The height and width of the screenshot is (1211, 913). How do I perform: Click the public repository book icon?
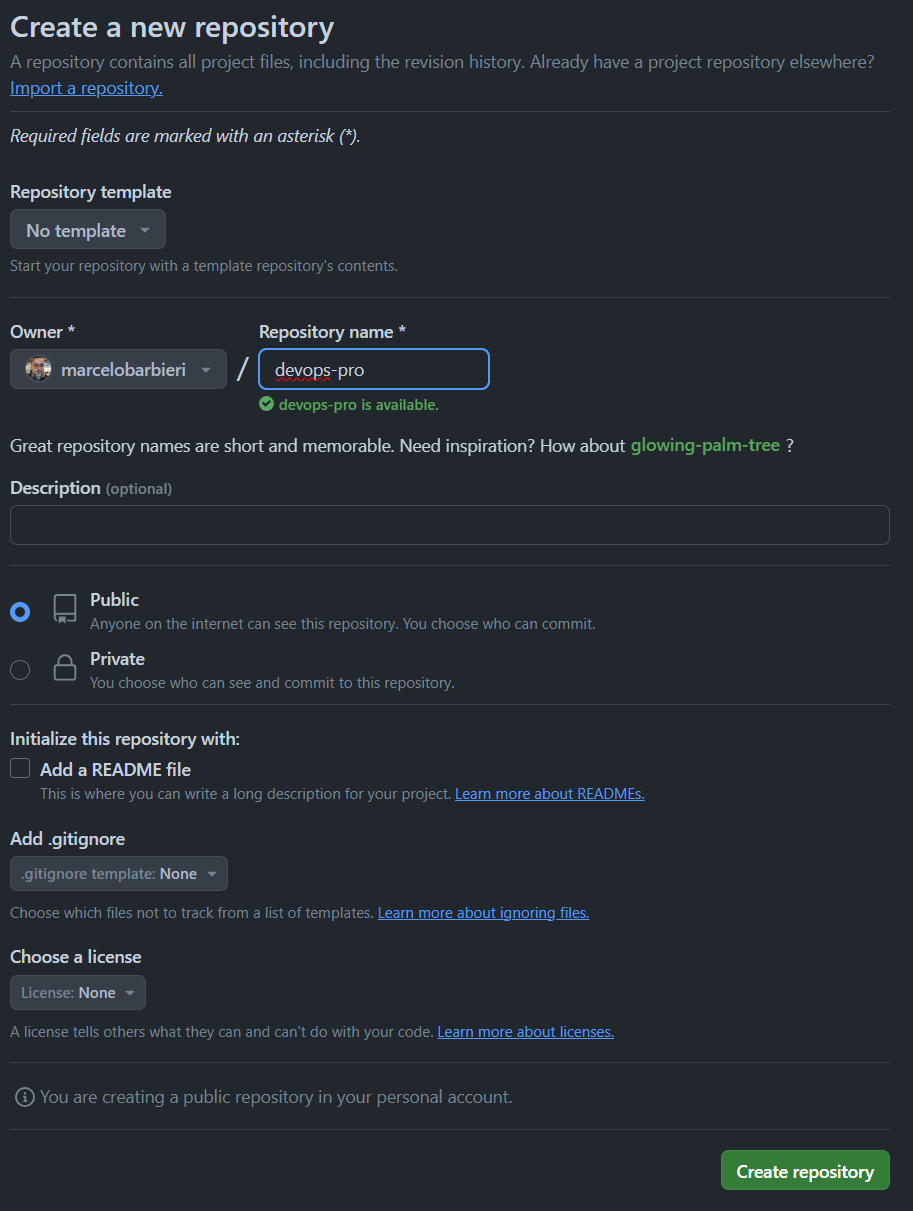point(65,609)
